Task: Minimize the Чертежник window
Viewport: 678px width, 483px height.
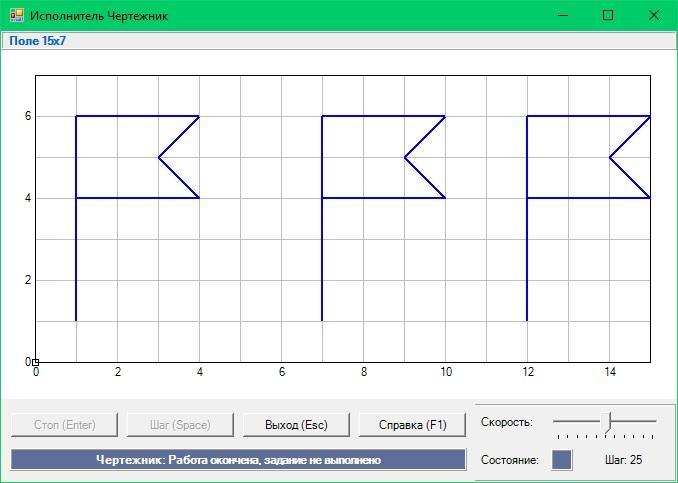Action: 563,16
